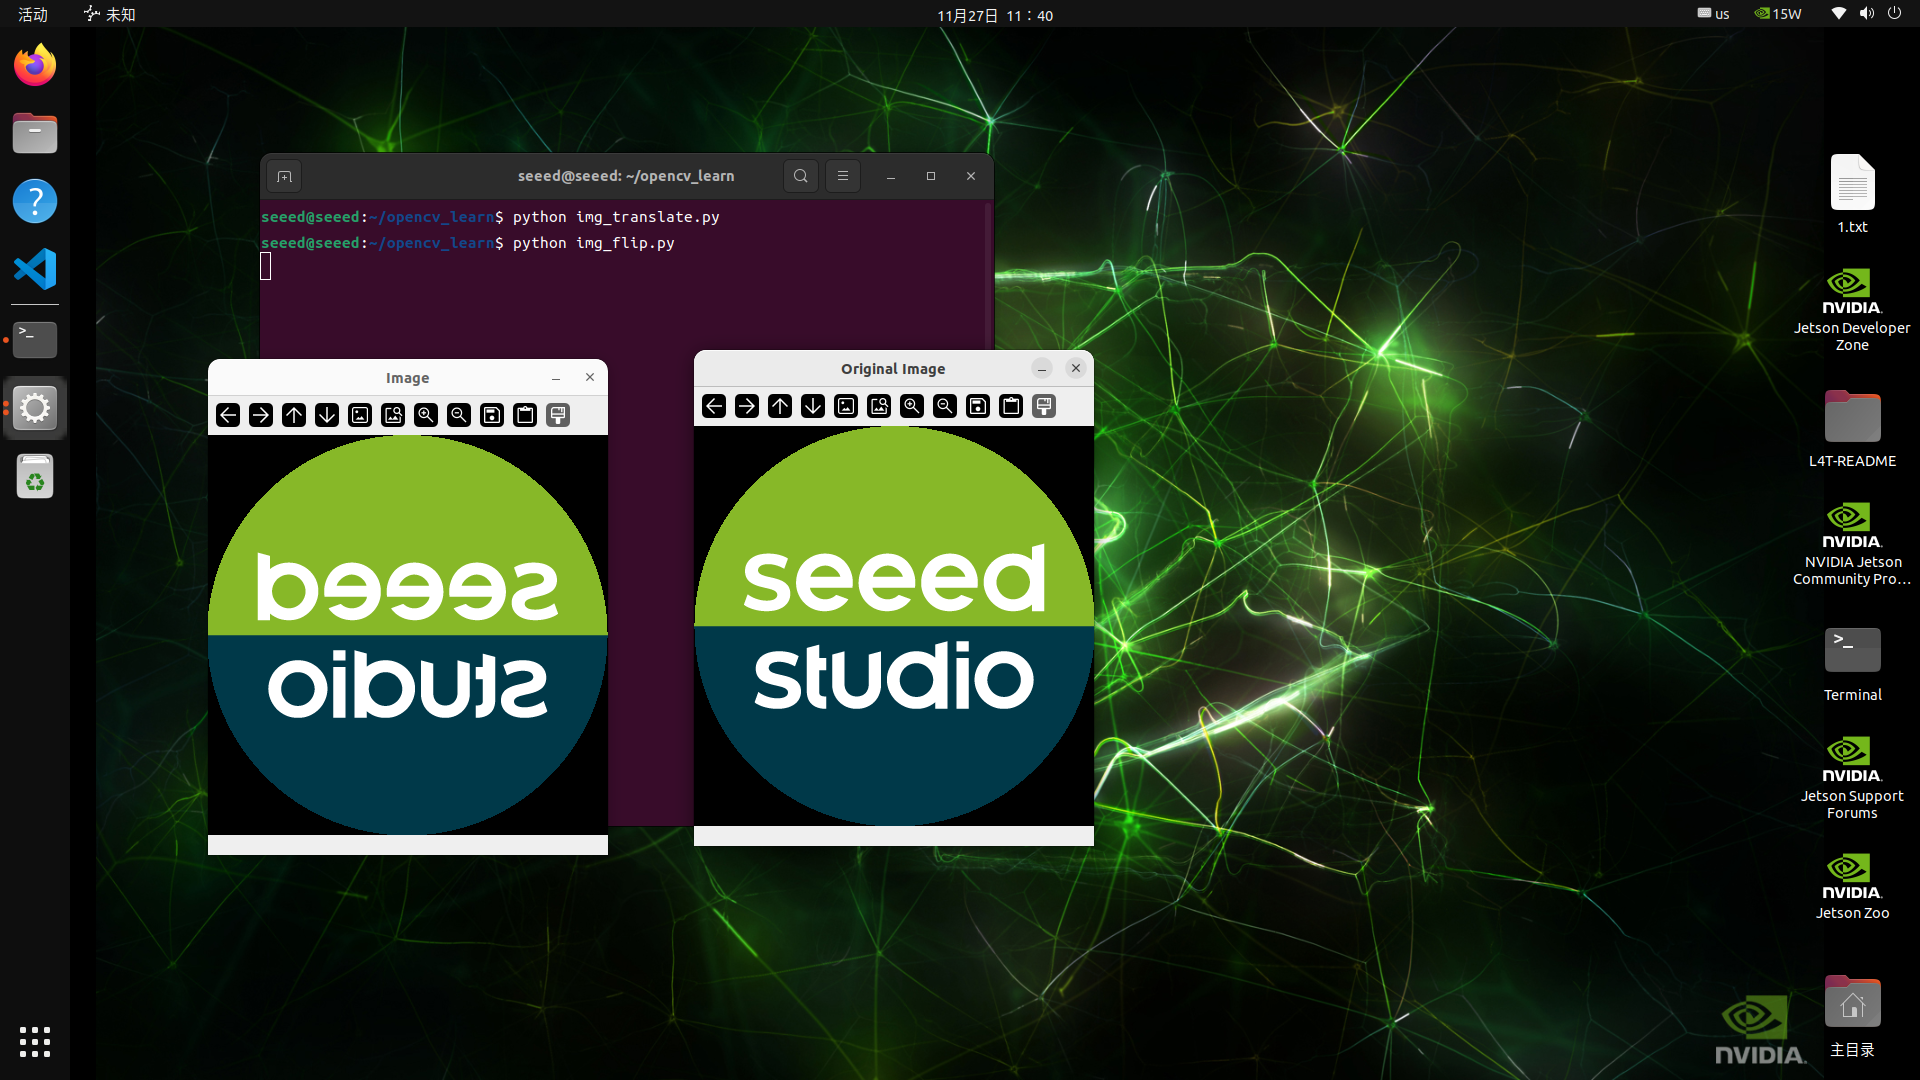Select the 1.txt file on desktop
Viewport: 1920px width, 1080px height.
point(1852,194)
